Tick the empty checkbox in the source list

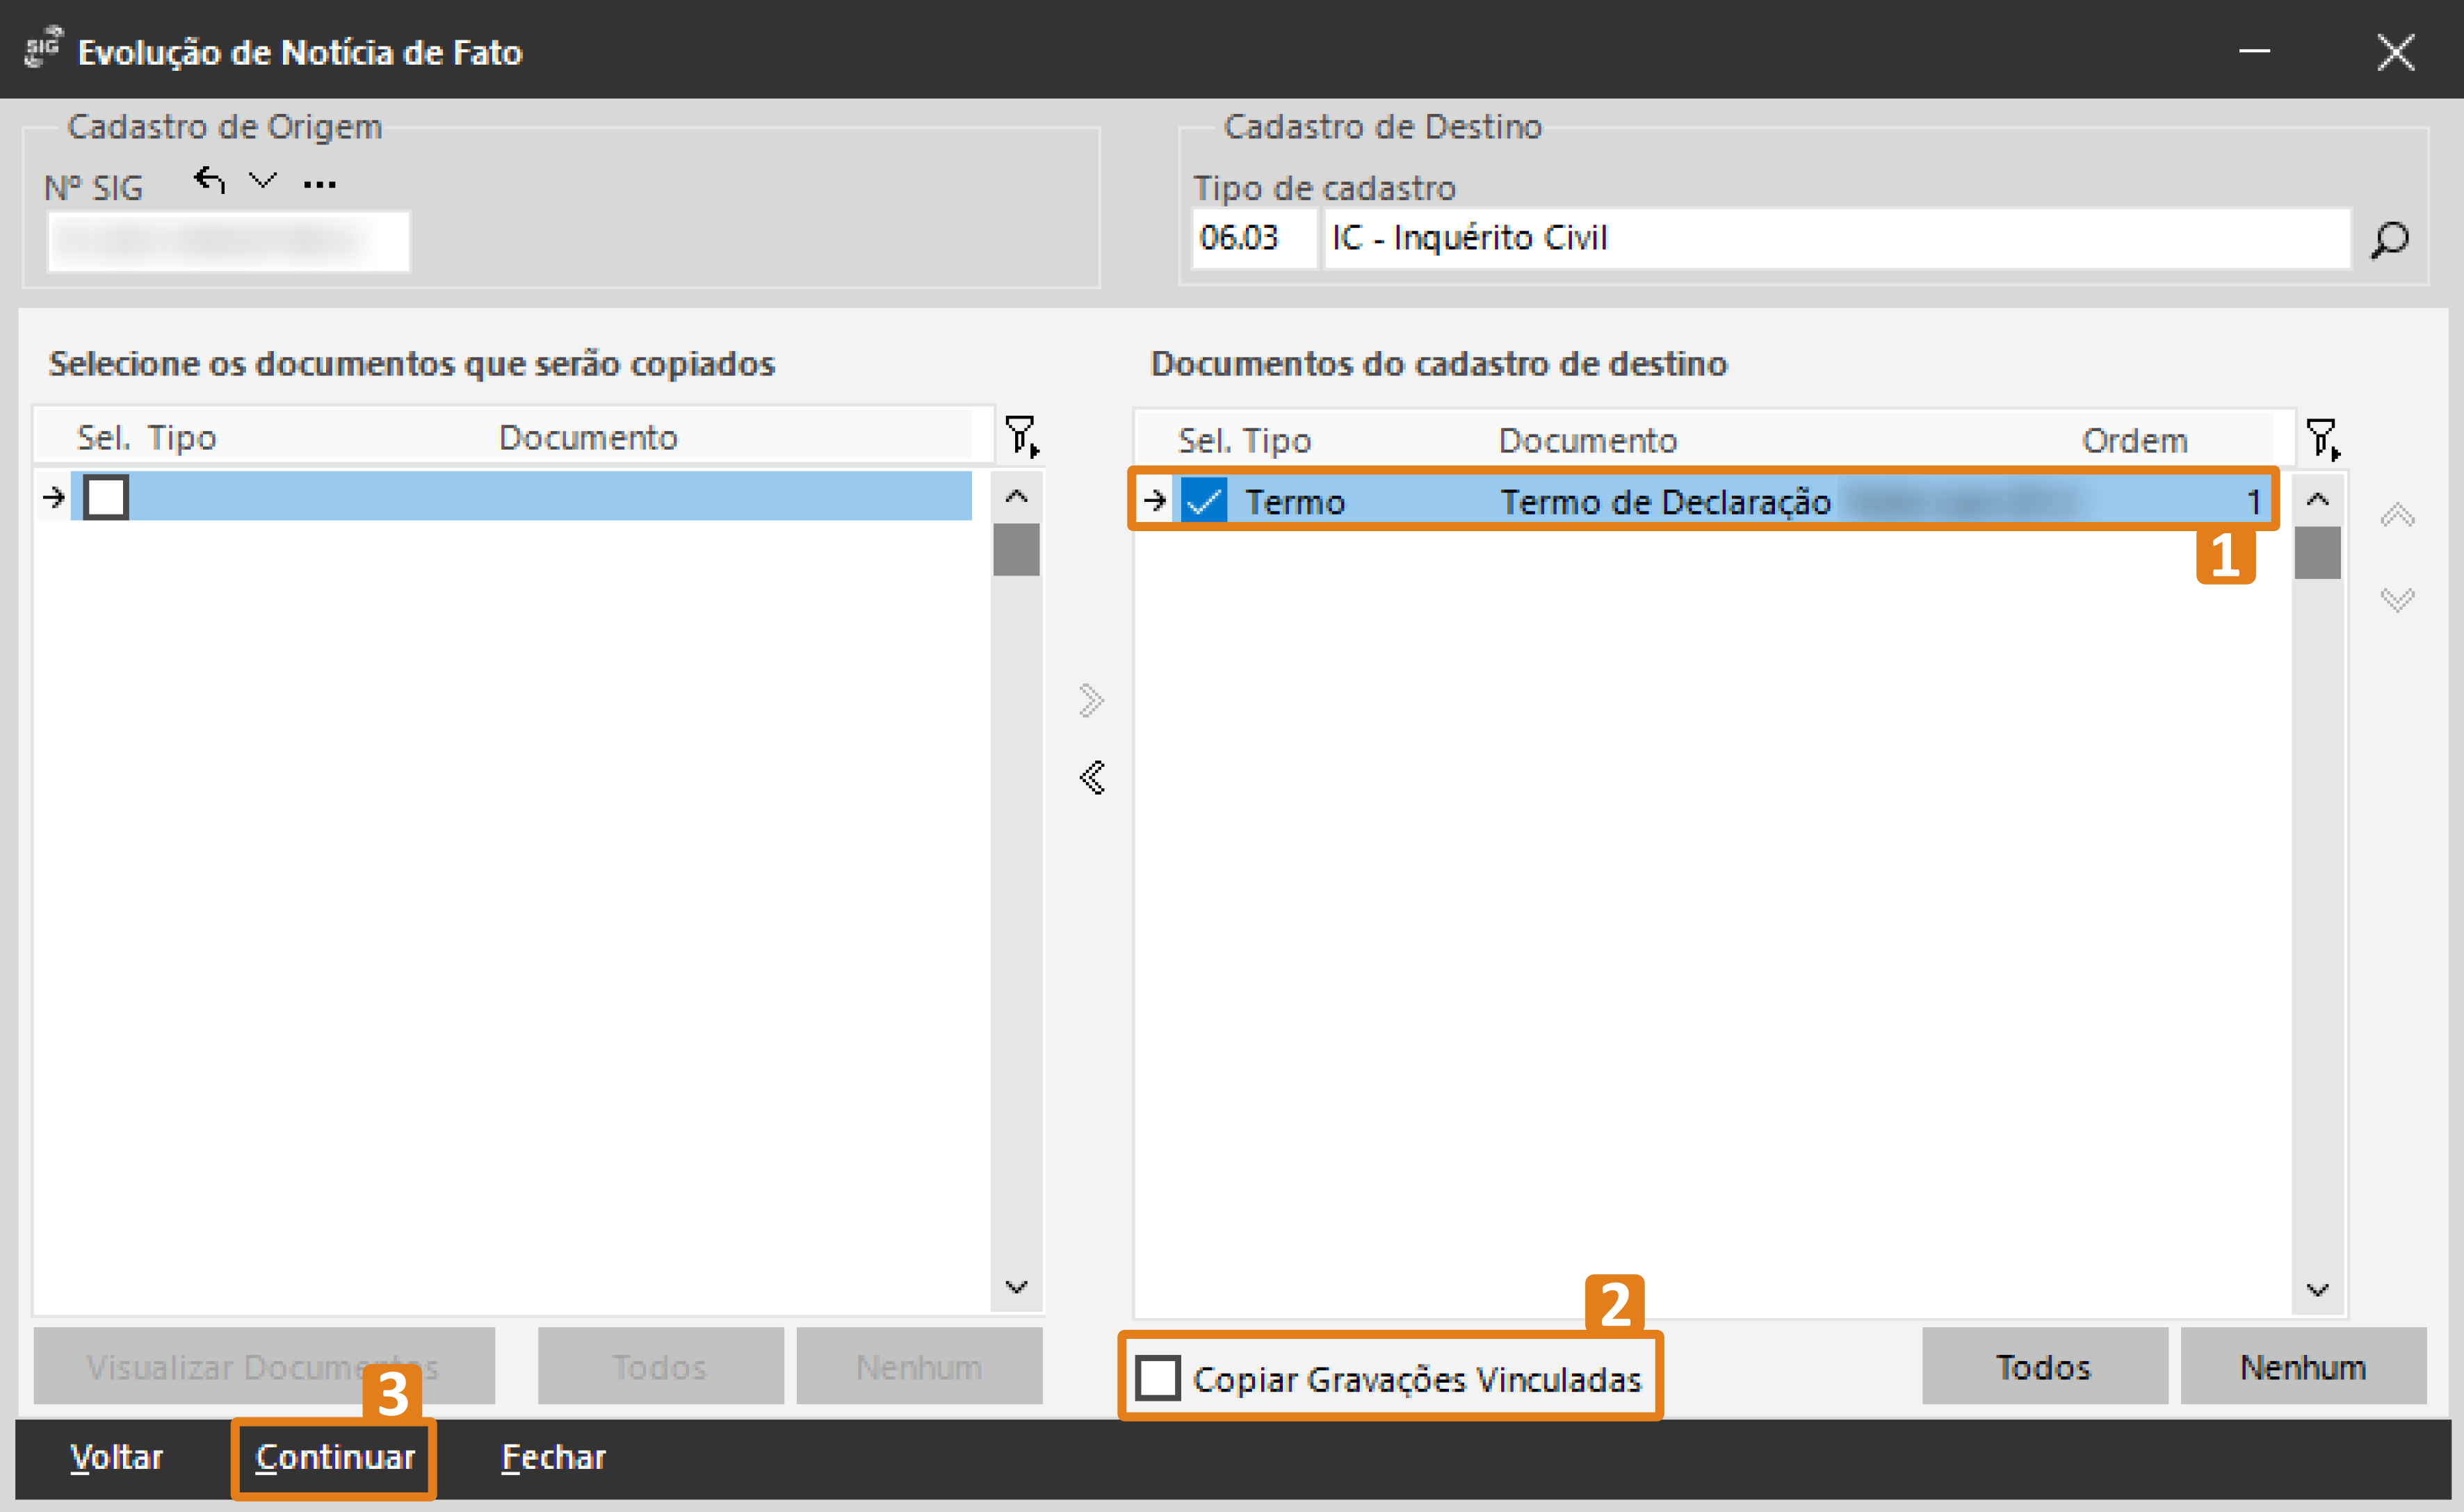tap(106, 497)
